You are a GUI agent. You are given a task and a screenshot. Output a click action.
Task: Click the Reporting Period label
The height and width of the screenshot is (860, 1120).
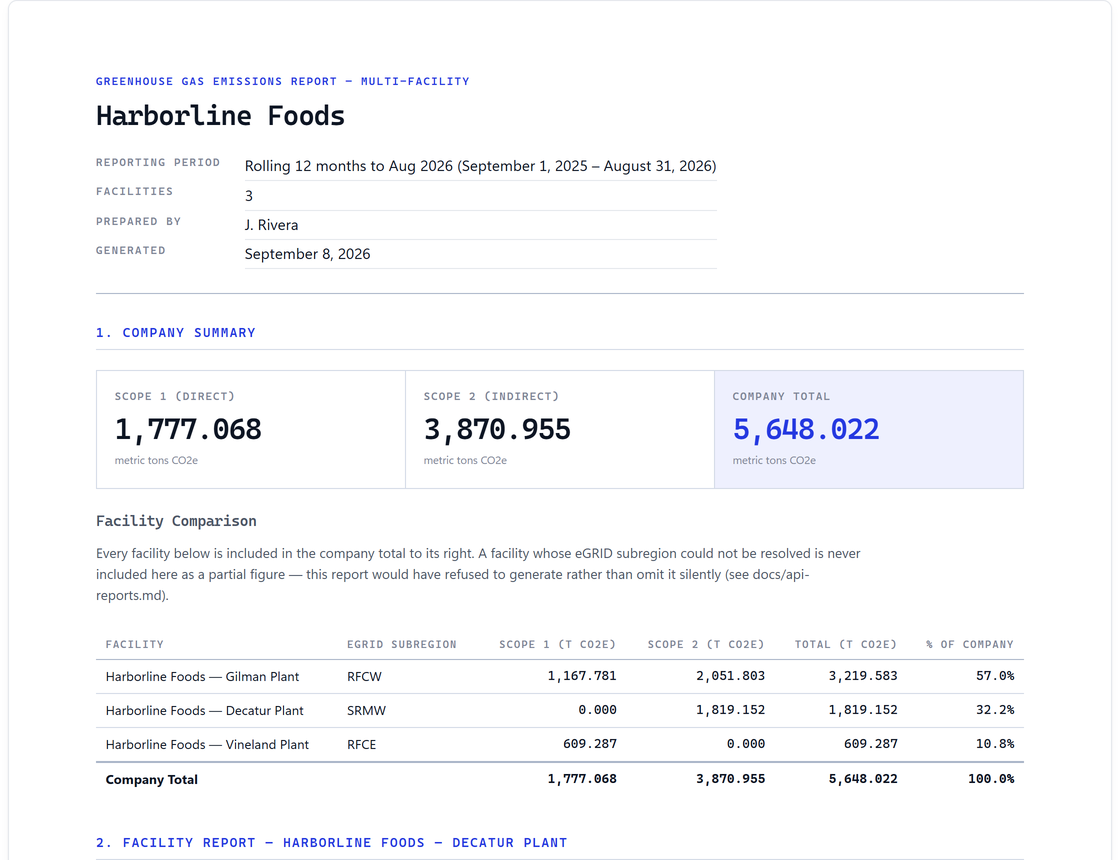tap(158, 163)
